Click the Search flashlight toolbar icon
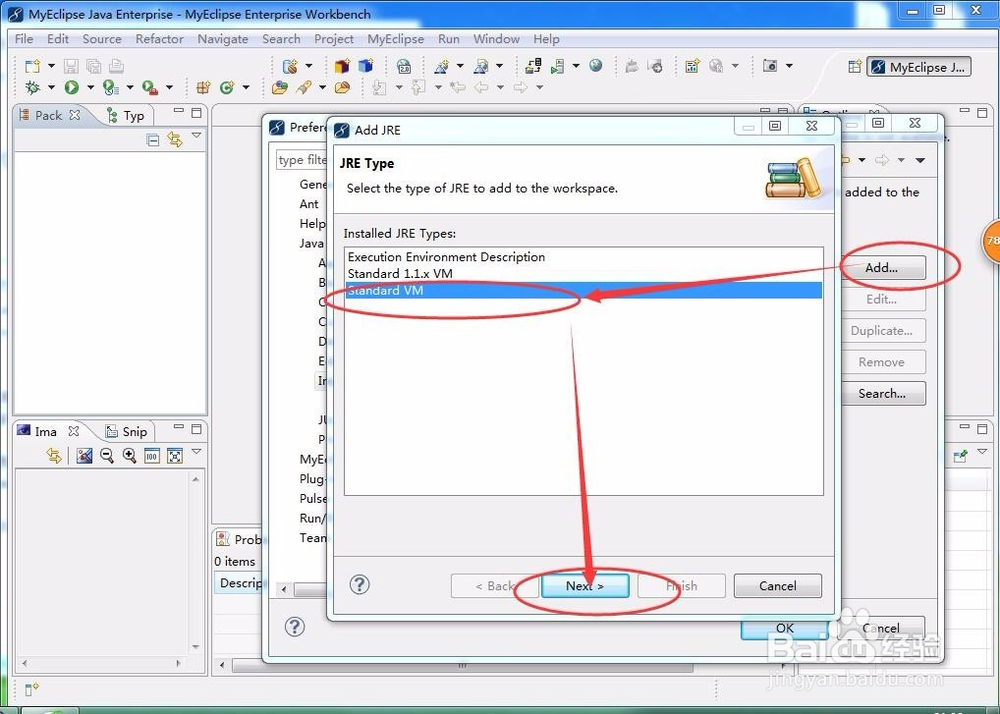This screenshot has width=1000, height=714. click(x=304, y=87)
